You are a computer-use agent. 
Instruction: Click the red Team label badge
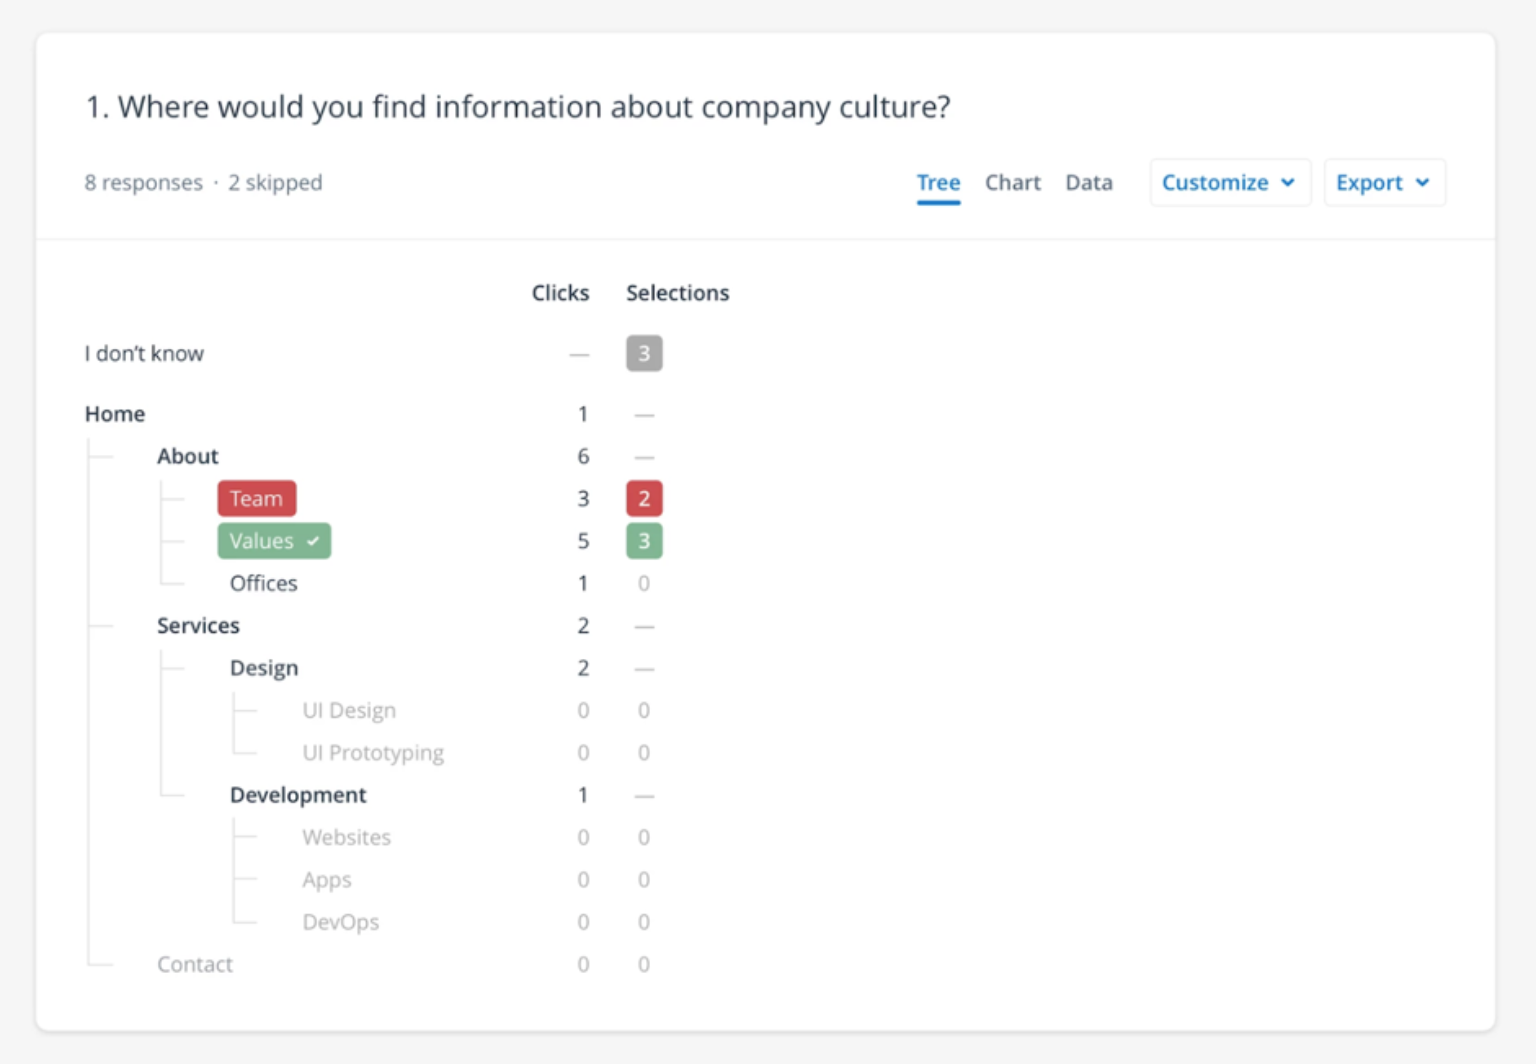pyautogui.click(x=256, y=498)
